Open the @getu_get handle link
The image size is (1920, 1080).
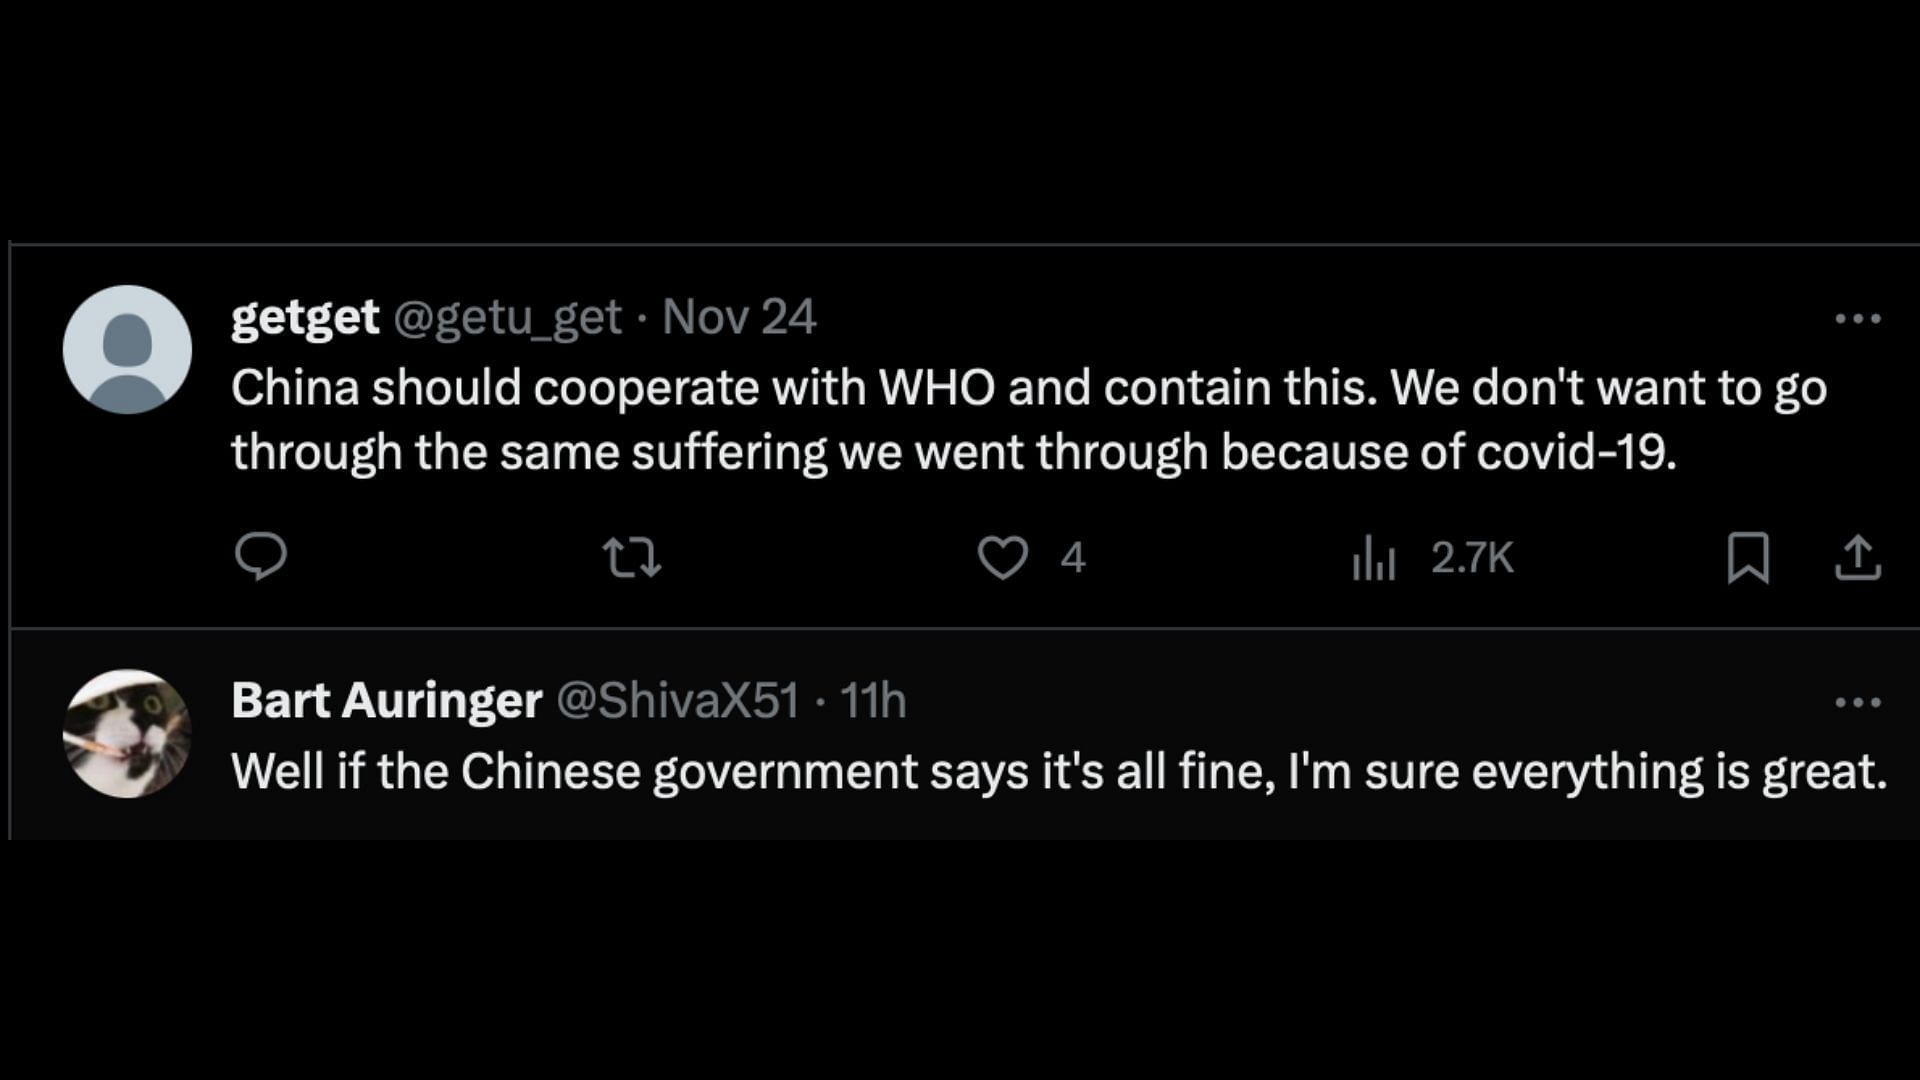point(508,318)
